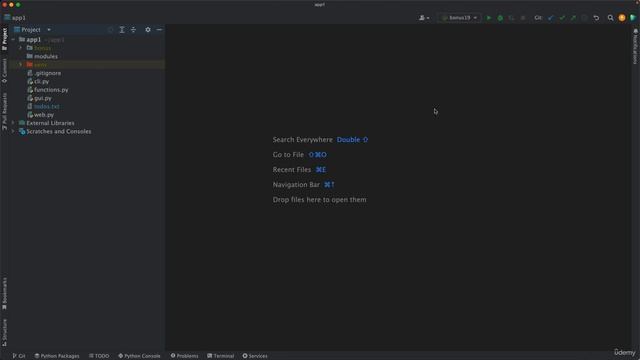Run the current configuration with the green play icon
This screenshot has width=640, height=360.
(x=489, y=18)
